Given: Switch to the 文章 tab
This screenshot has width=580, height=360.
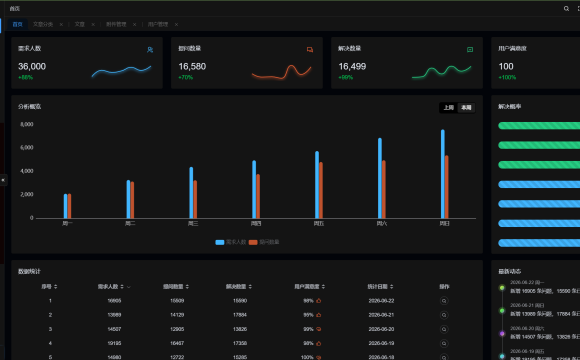Looking at the screenshot, I should pos(80,24).
